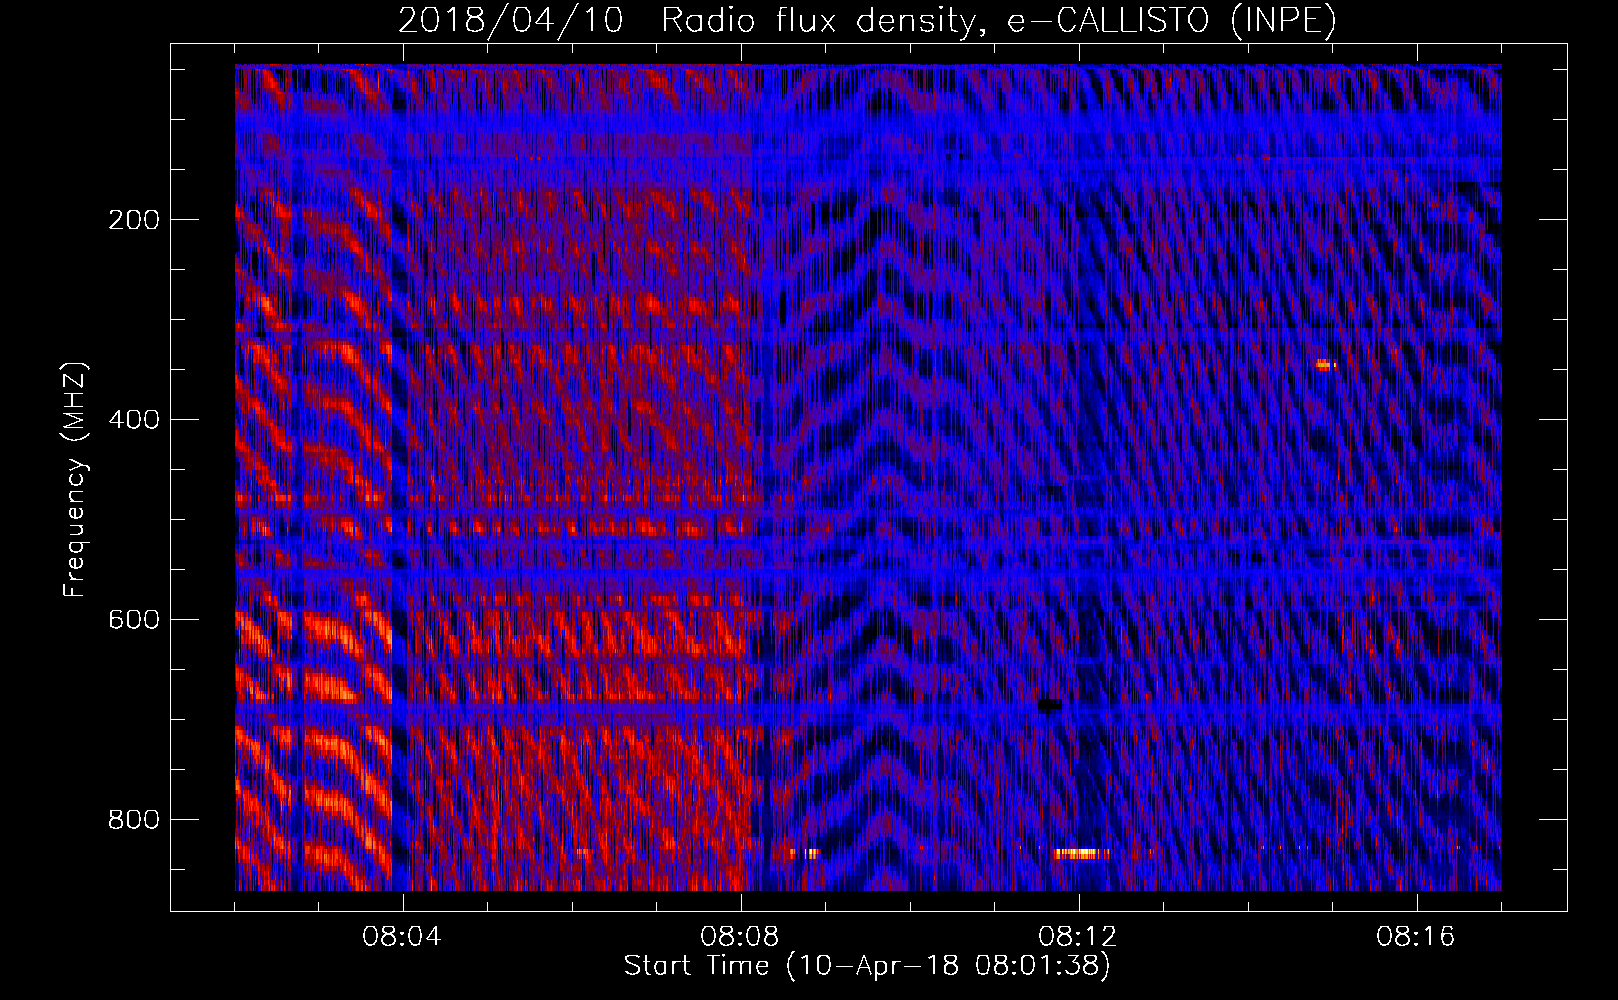Click the 08:12 time tick label
Screen dimensions: 1618x1000
click(1078, 937)
